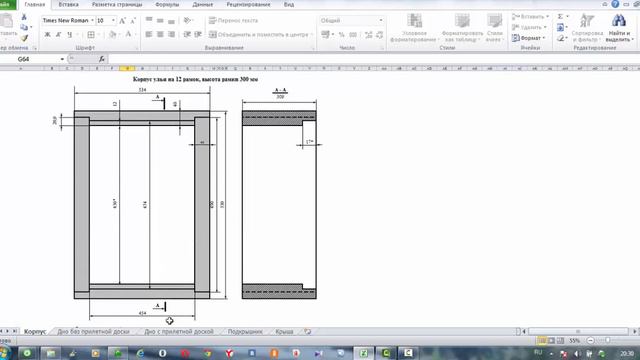The width and height of the screenshot is (640, 360).
Task: Toggle italic formatting (К)
Action: 58,35
